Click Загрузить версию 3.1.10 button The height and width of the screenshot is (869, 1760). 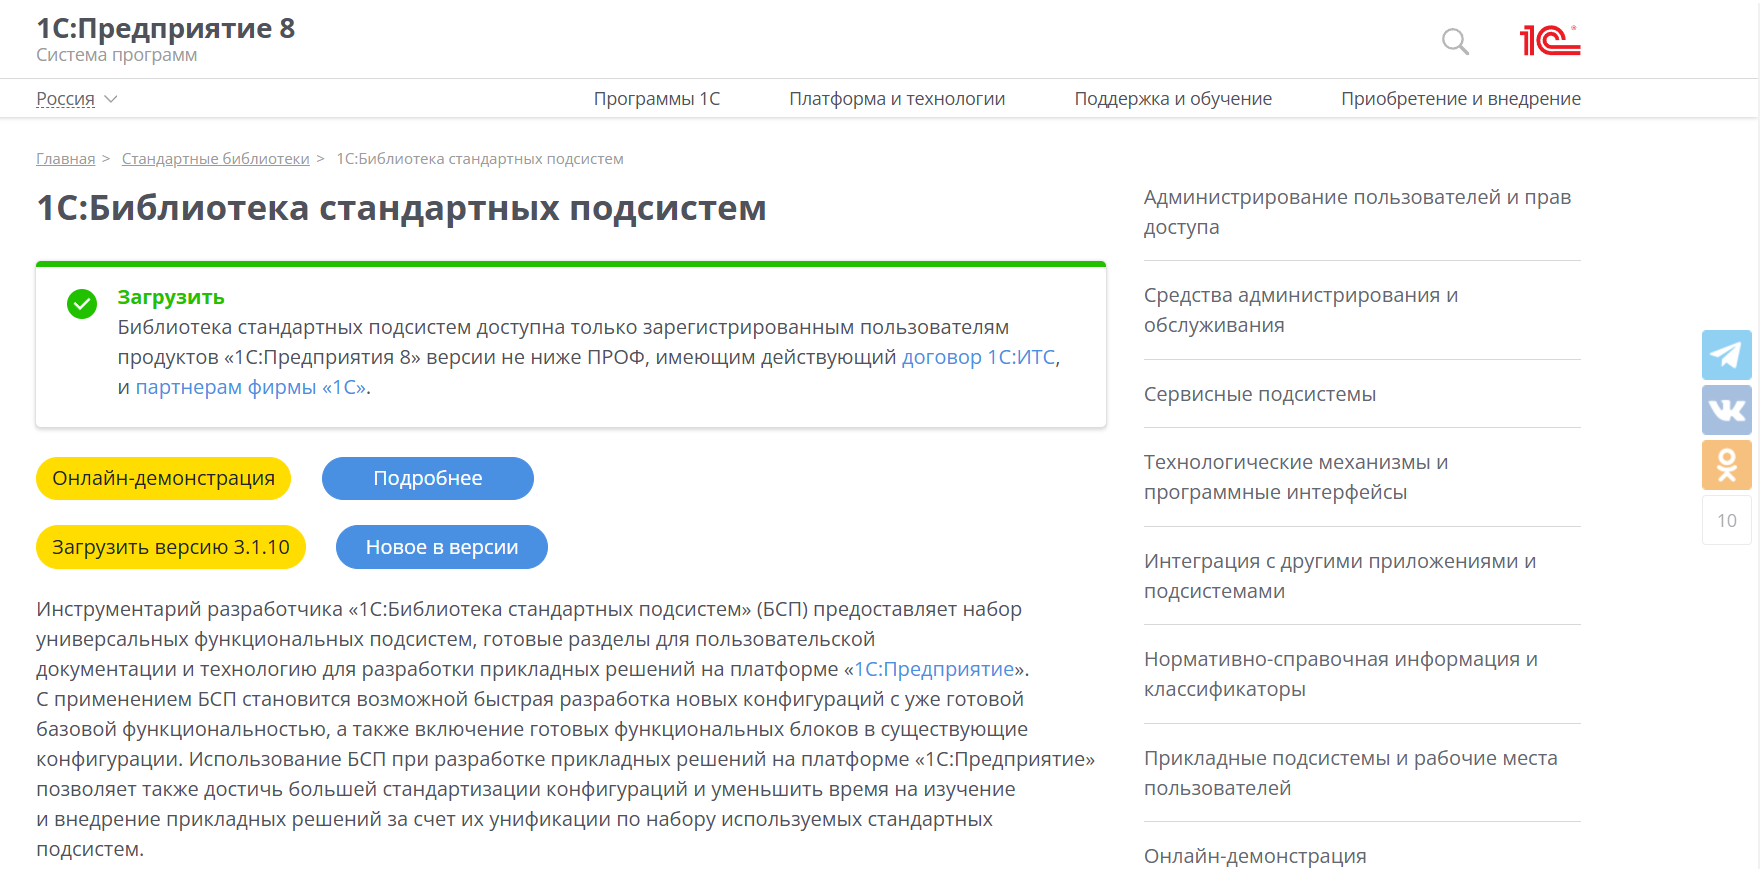(x=171, y=547)
